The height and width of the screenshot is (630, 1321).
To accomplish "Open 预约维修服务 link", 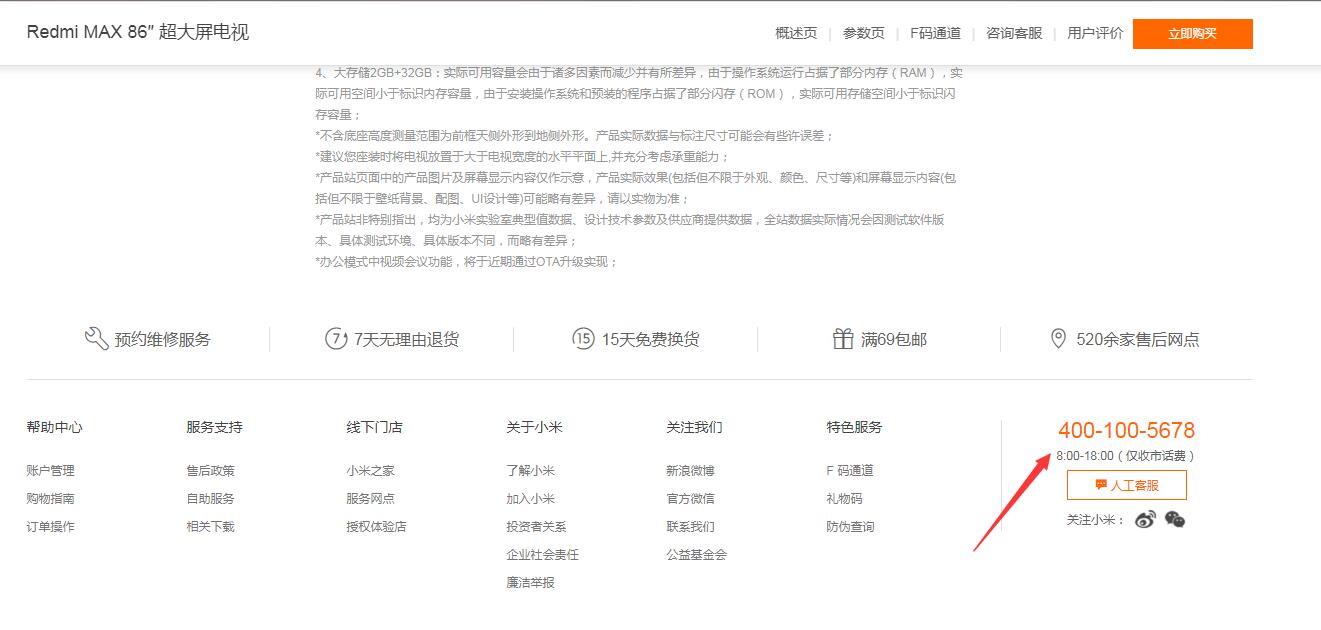I will click(163, 339).
